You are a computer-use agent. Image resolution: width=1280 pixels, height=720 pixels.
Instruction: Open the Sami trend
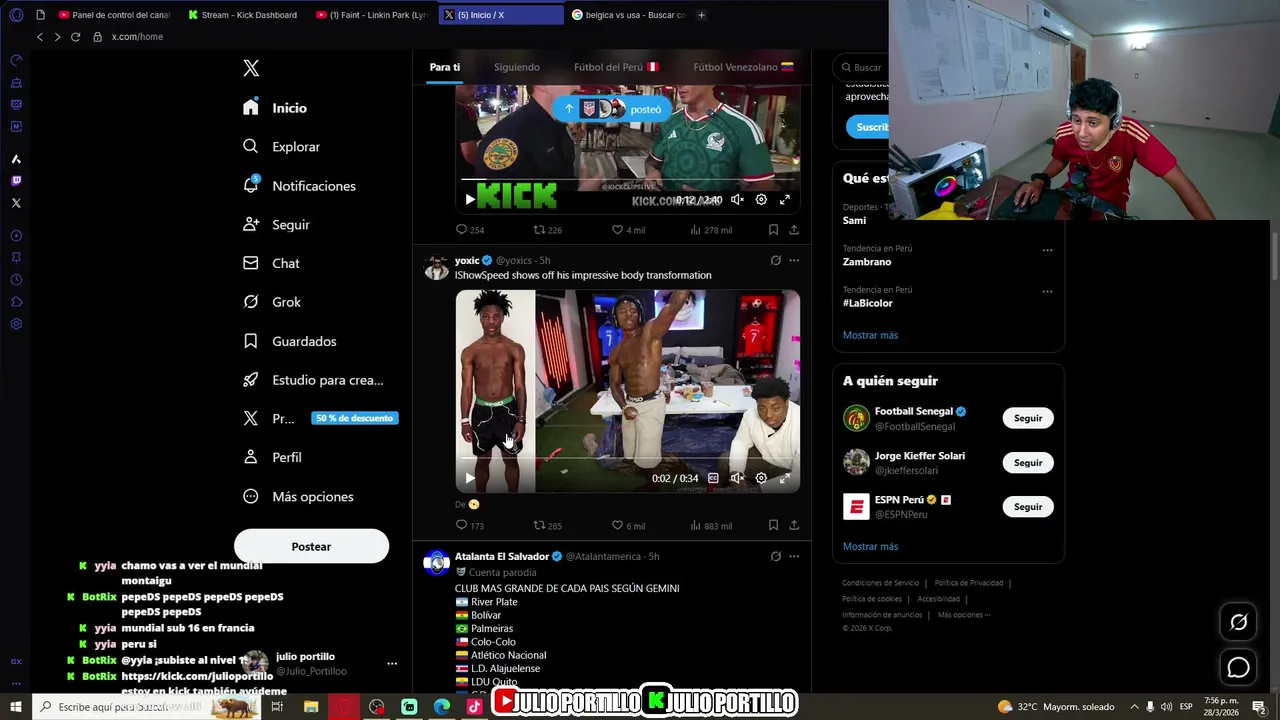pyautogui.click(x=854, y=220)
